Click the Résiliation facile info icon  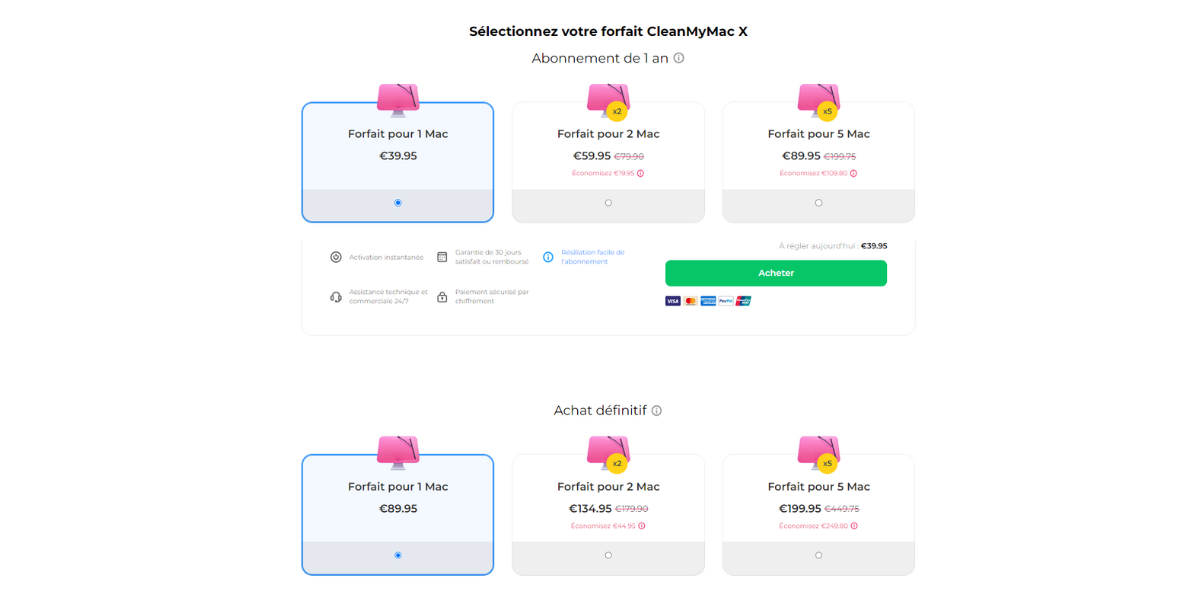548,257
